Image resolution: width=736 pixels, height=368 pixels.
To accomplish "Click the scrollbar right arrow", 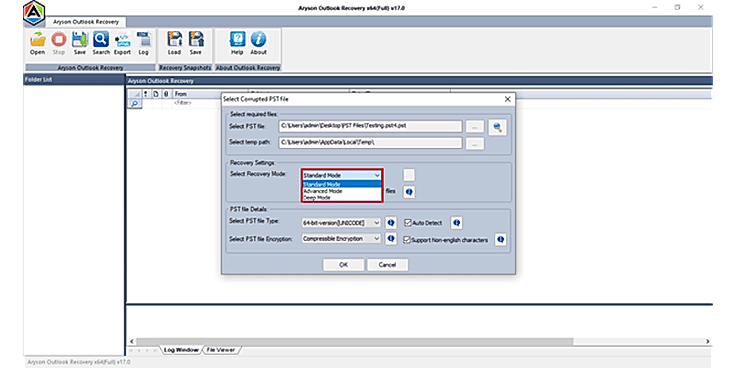I will (x=708, y=341).
